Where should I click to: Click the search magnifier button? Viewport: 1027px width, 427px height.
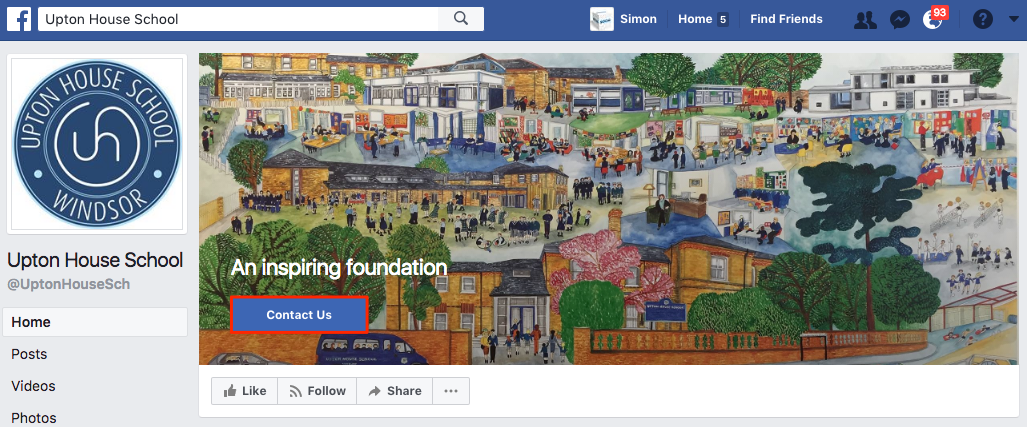461,19
